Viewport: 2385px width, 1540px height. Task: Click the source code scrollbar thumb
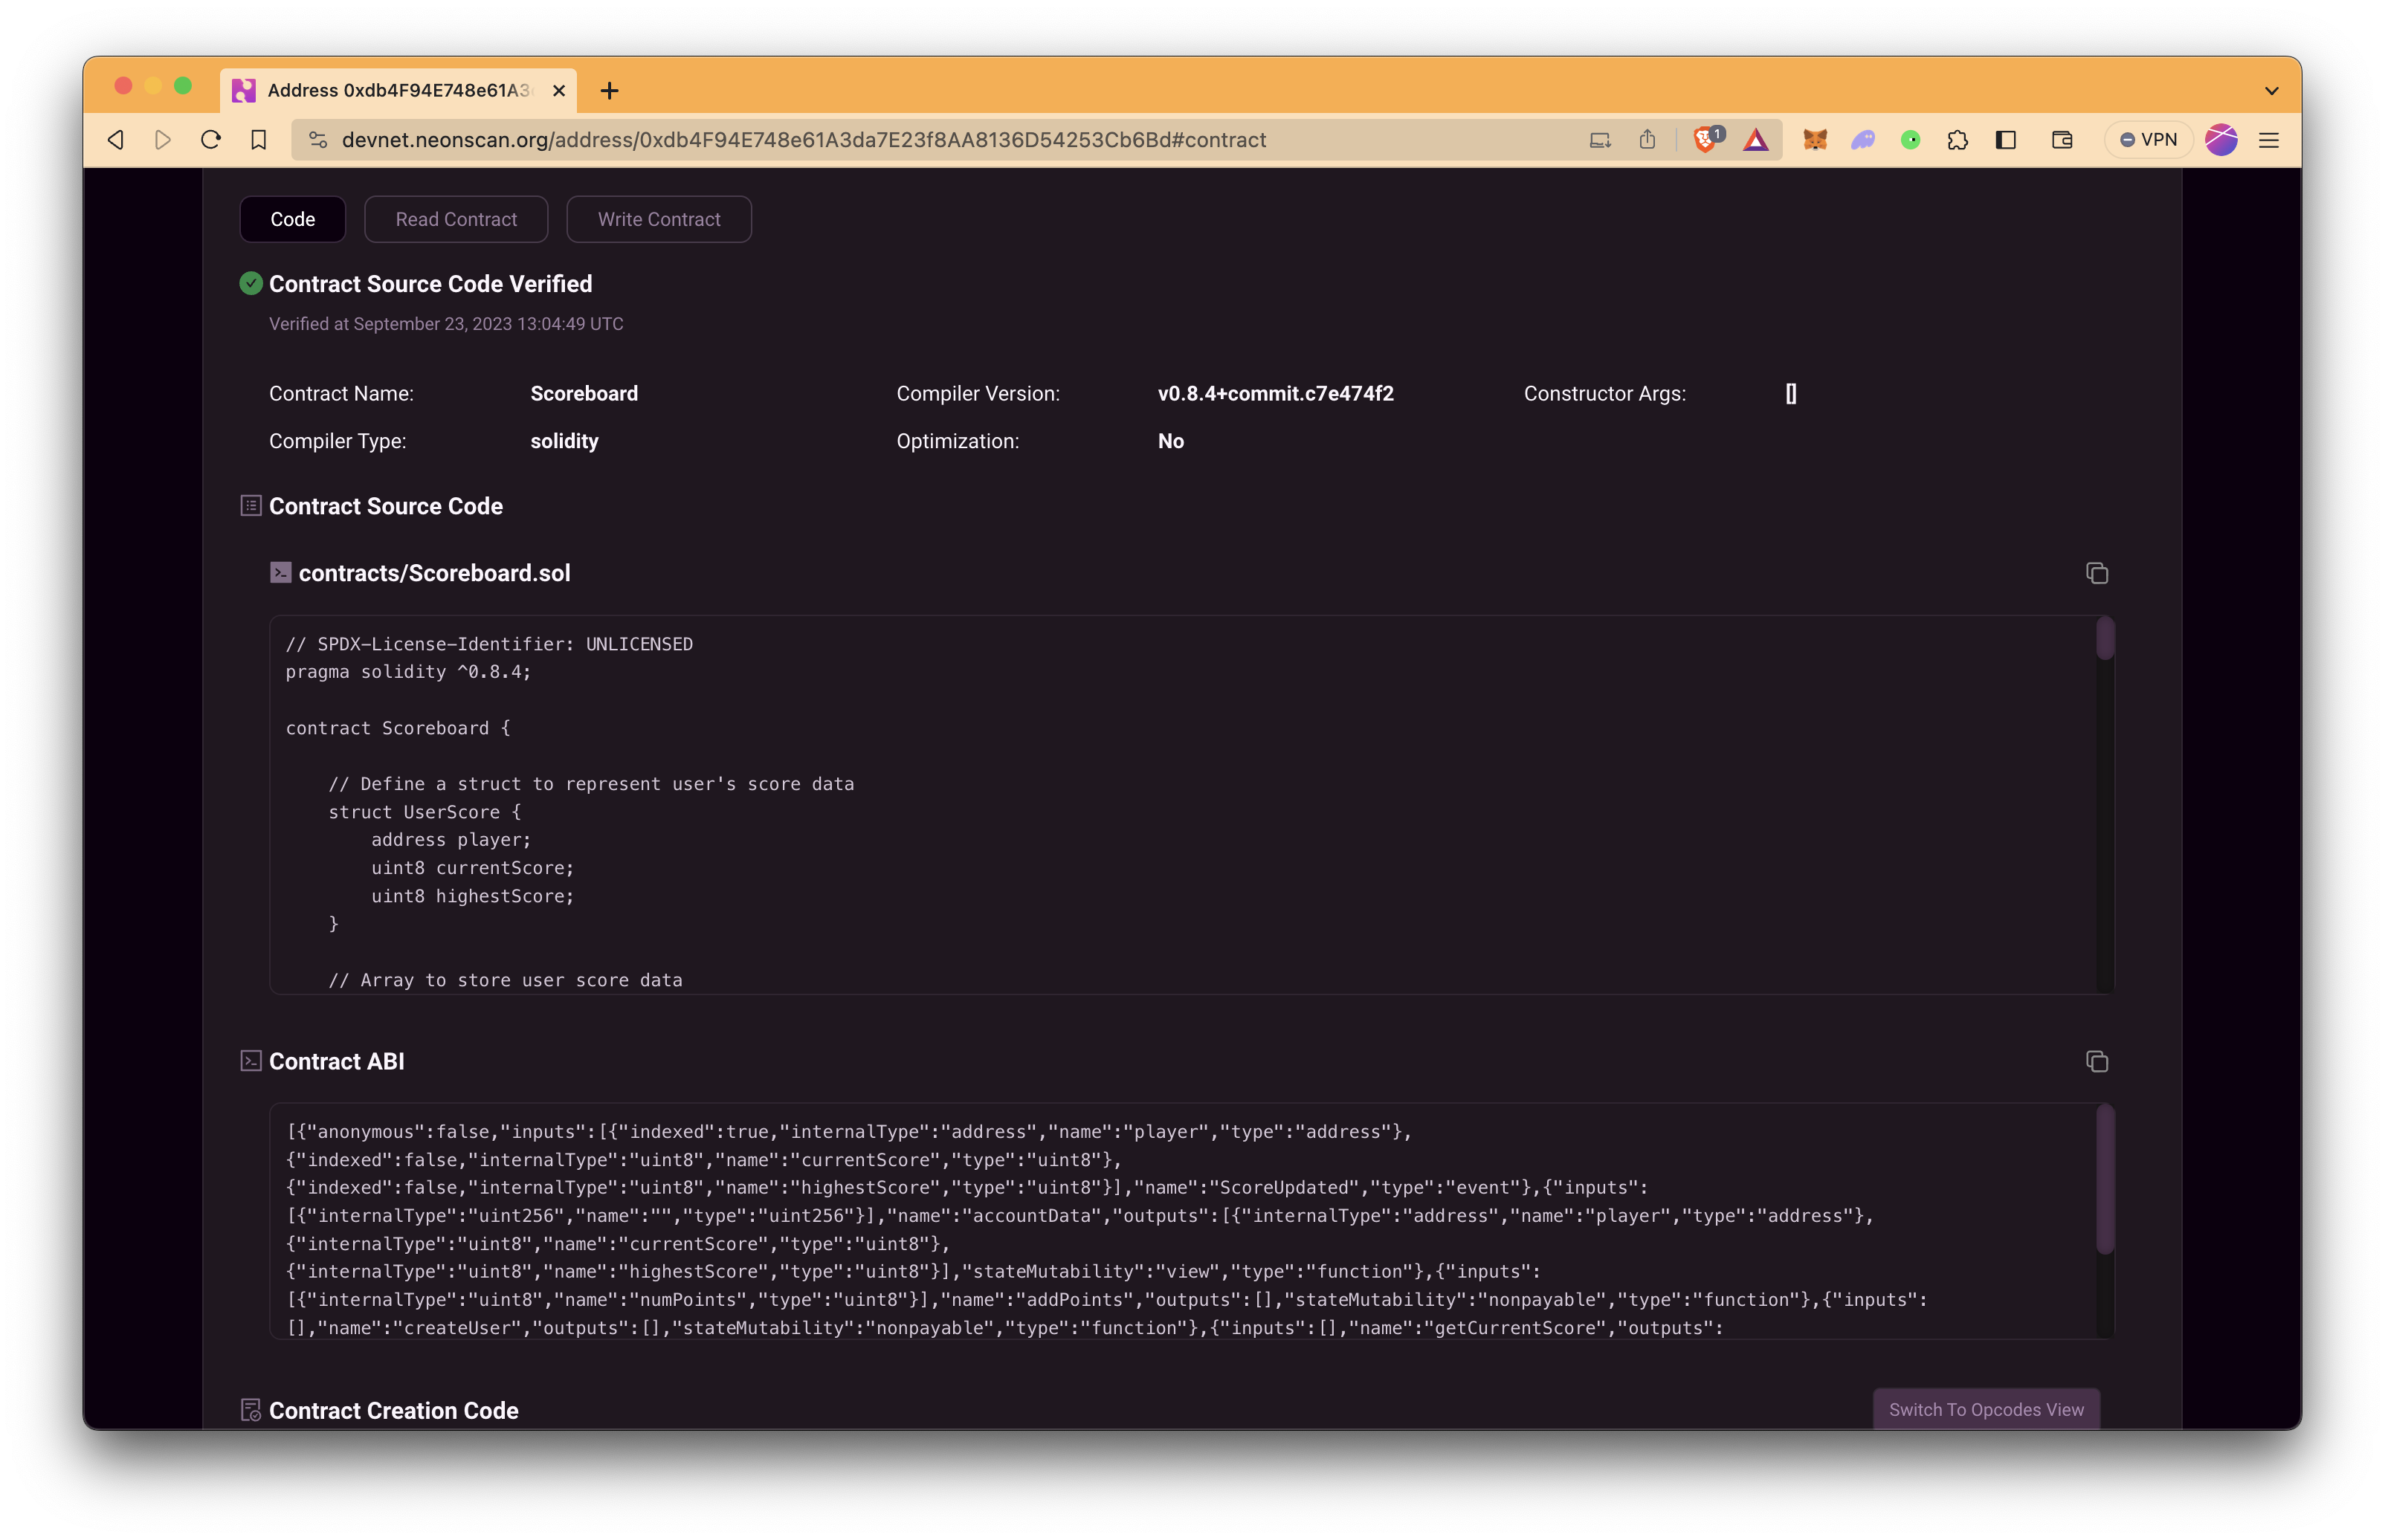coord(2105,639)
